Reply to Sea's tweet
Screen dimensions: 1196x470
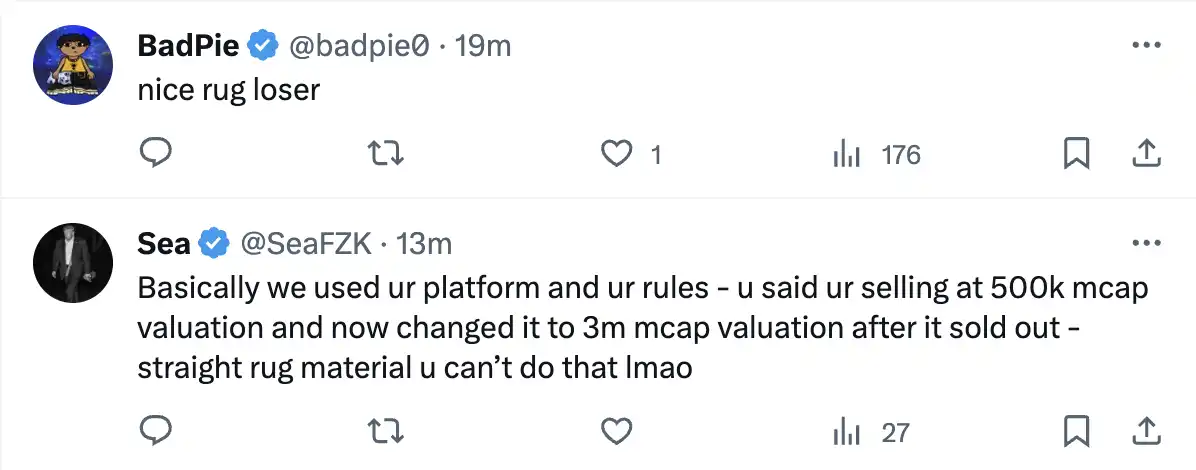(155, 431)
